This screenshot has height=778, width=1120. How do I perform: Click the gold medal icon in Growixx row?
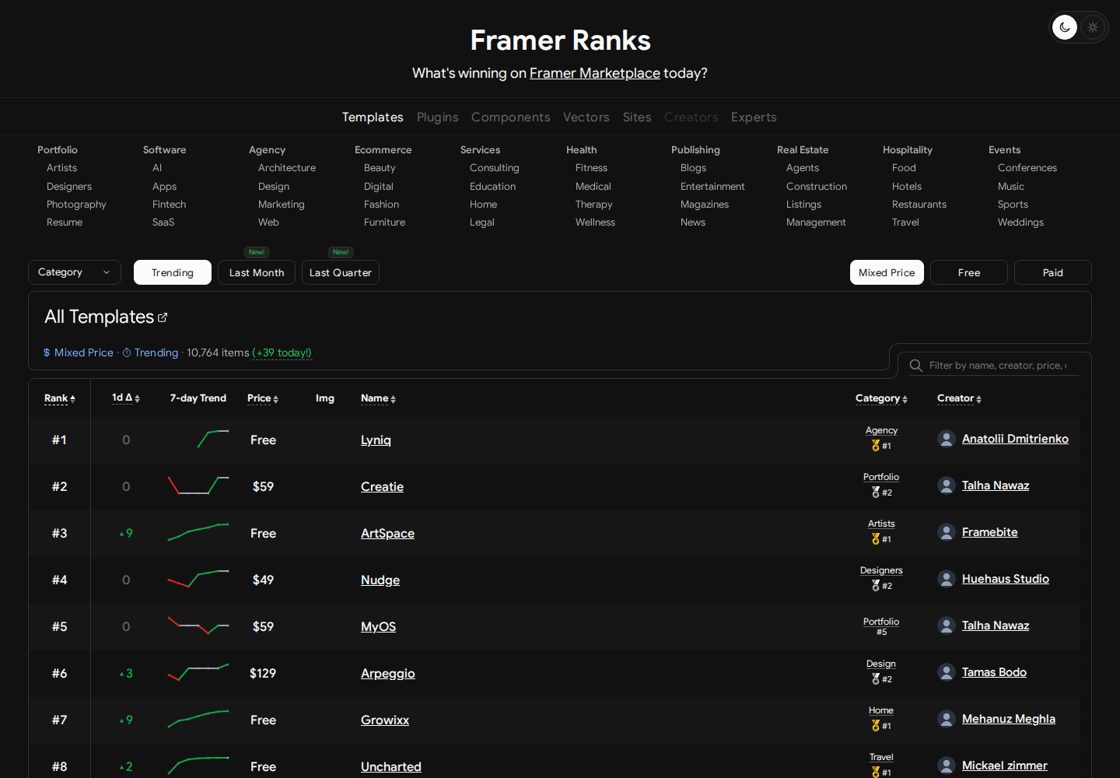point(875,725)
